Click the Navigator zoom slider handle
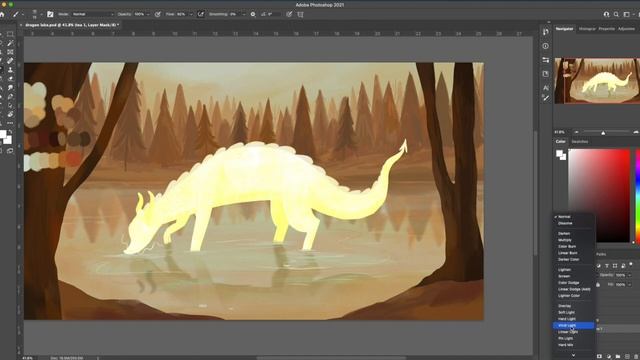The image size is (640, 360). (x=603, y=133)
